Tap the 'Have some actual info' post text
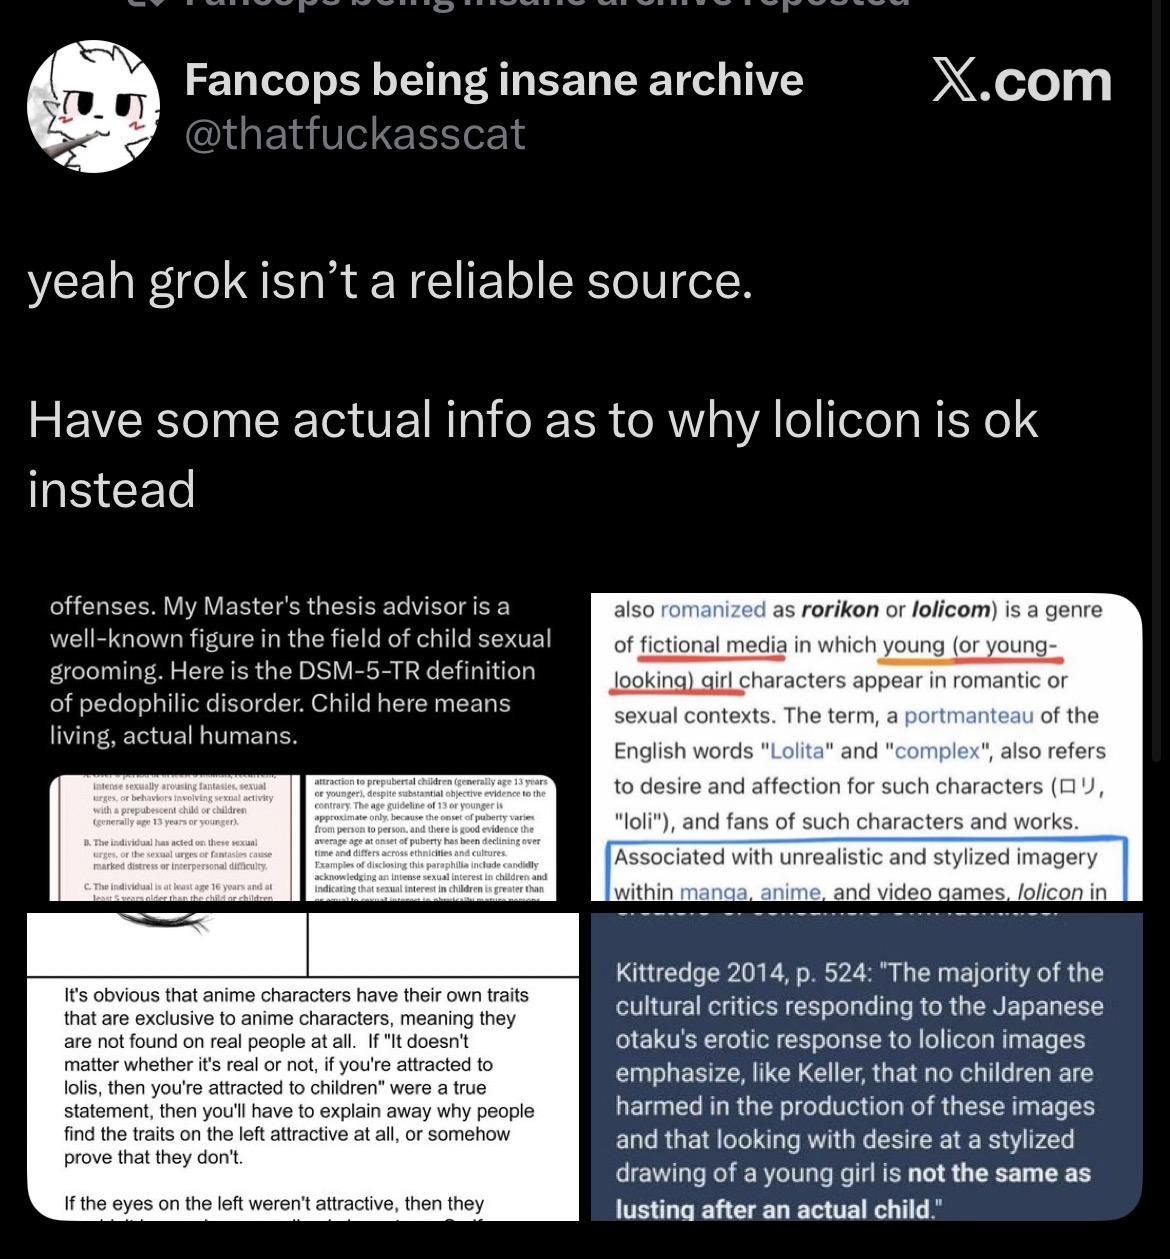 coord(533,454)
